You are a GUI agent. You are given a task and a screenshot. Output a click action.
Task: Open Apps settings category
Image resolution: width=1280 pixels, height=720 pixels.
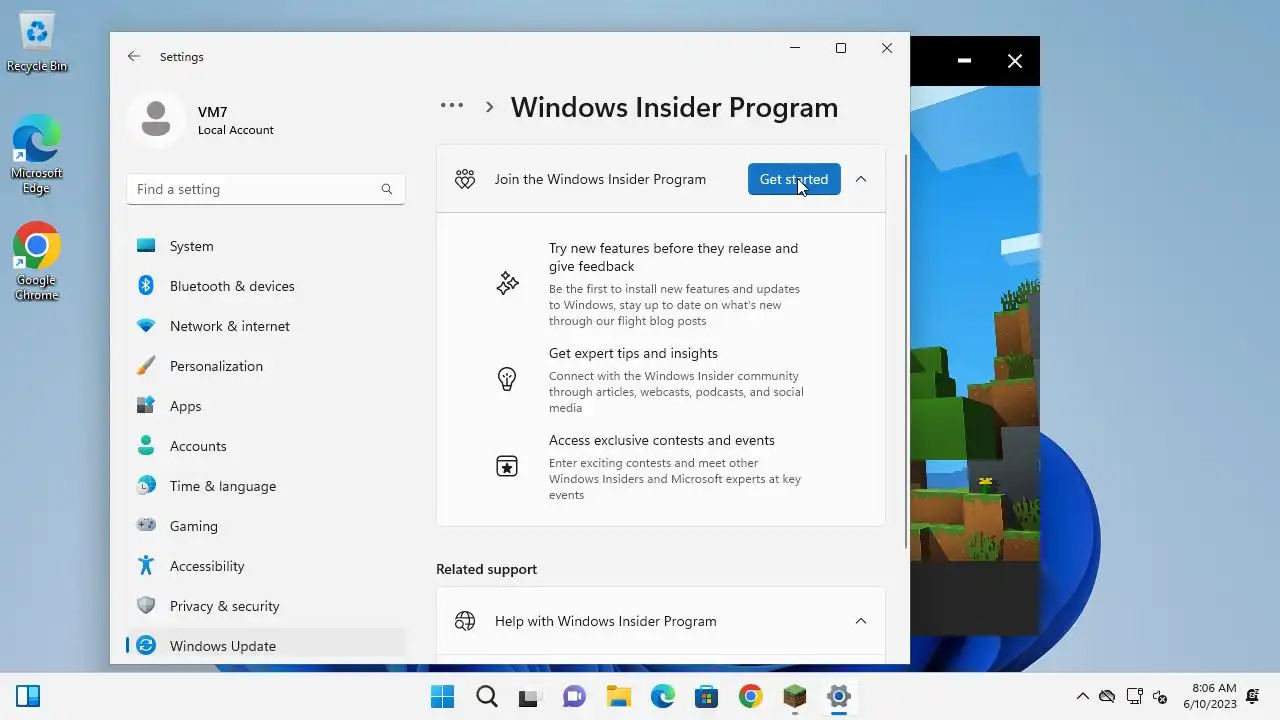click(266, 406)
